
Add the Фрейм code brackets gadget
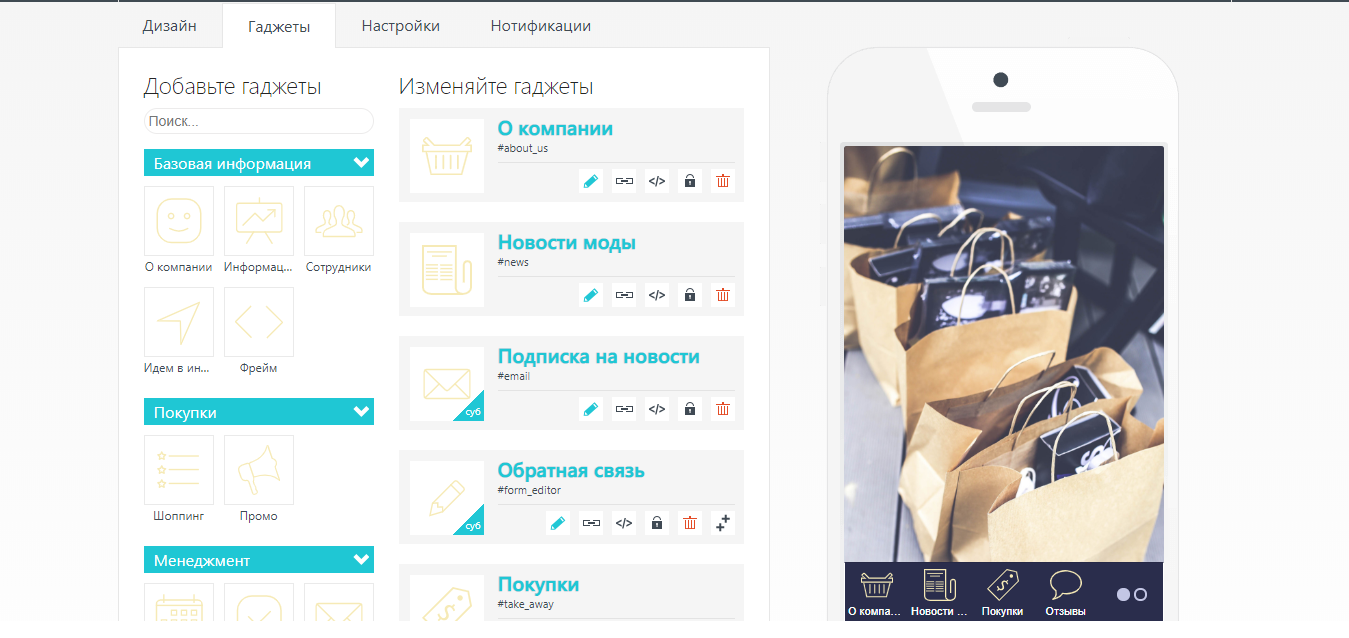pyautogui.click(x=259, y=322)
